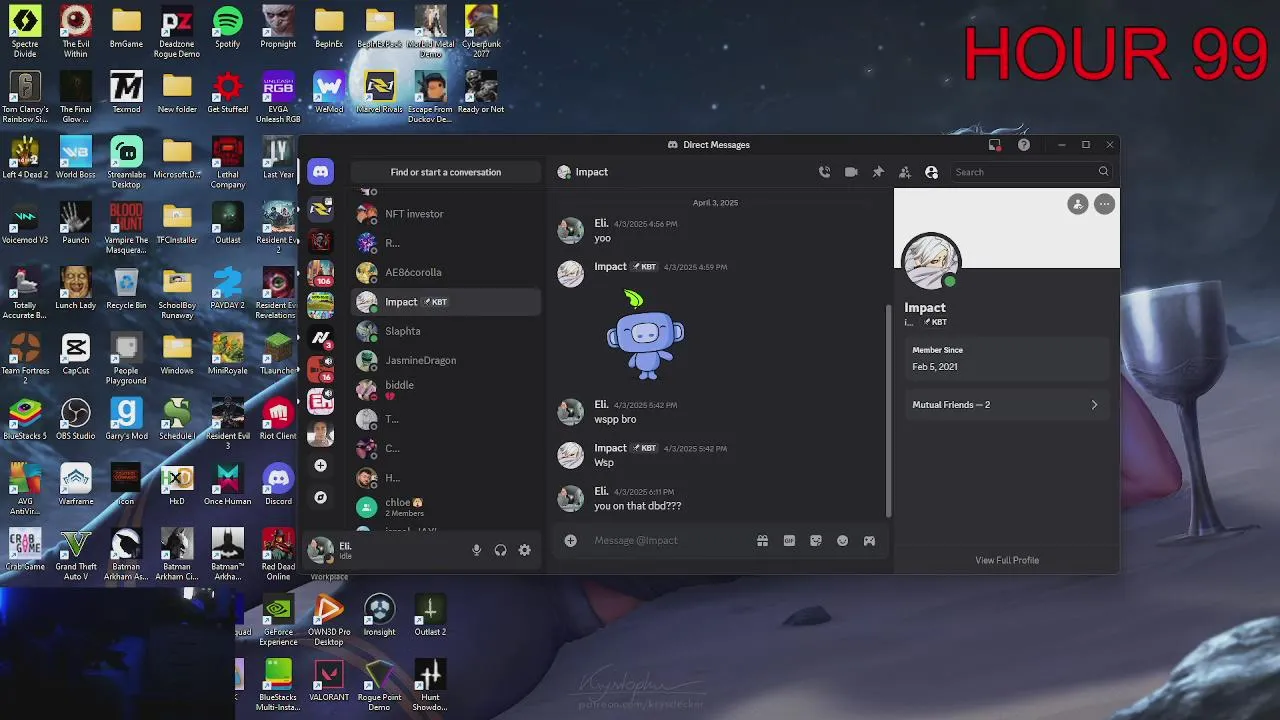This screenshot has height=720, width=1280.
Task: Open Discord user settings gear
Action: coord(524,550)
